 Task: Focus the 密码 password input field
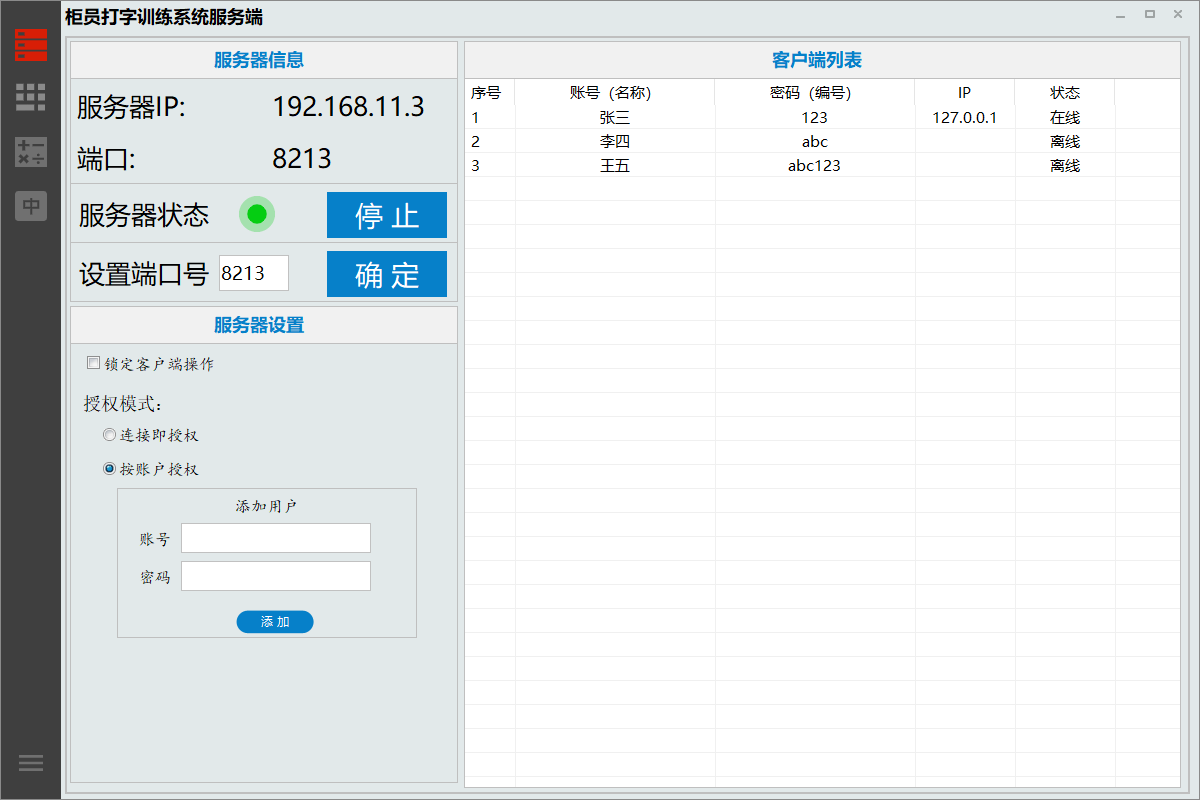[x=275, y=576]
